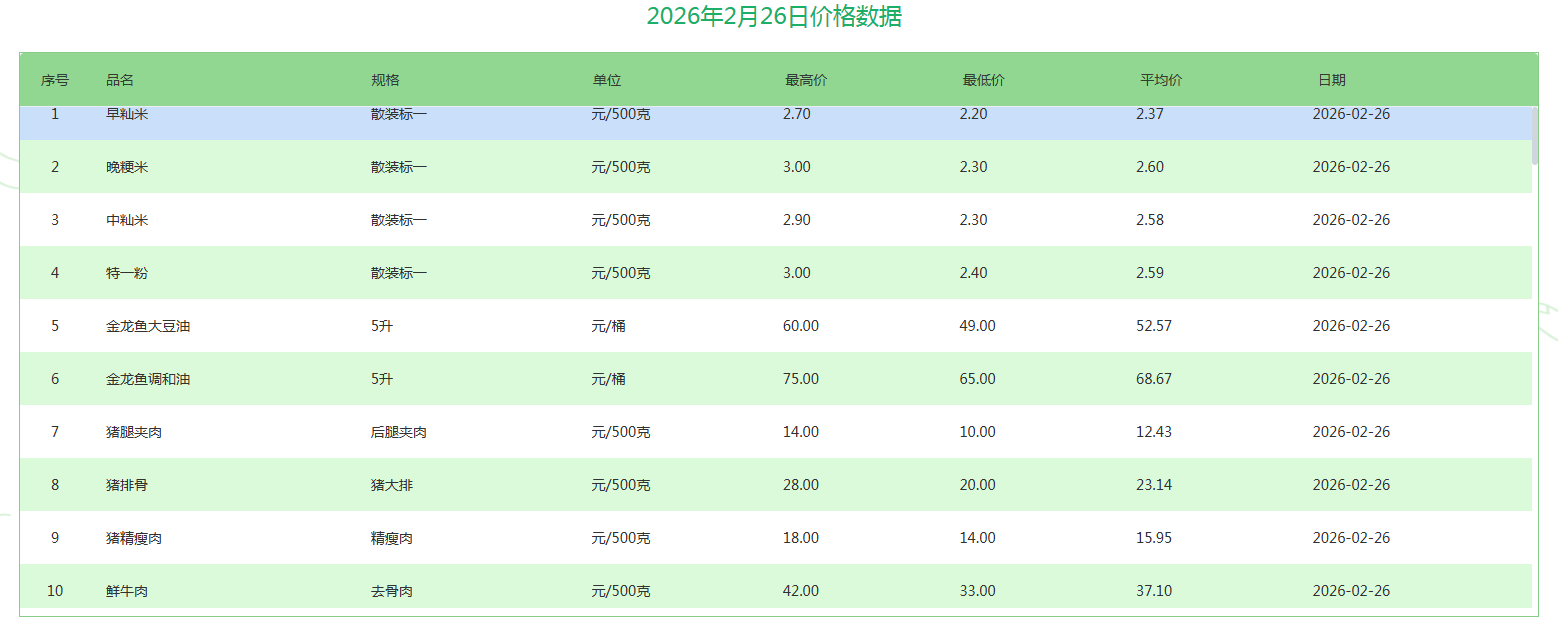Click the 序号 column header
The height and width of the screenshot is (638, 1558).
point(55,80)
